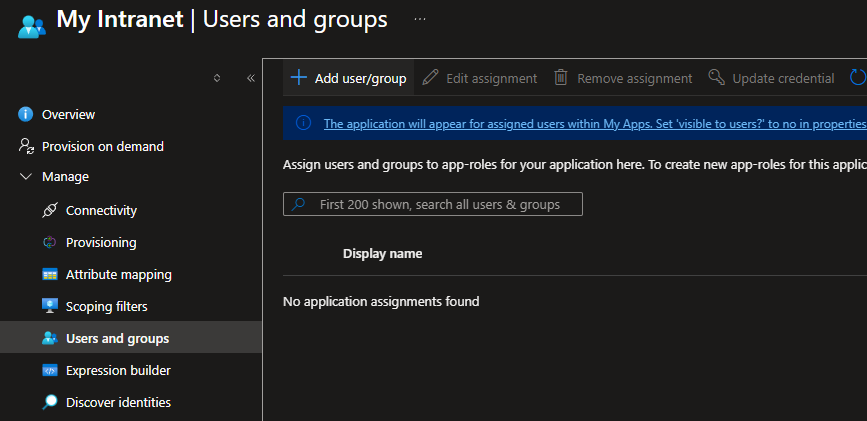Click the Add user/group button label

click(x=361, y=79)
